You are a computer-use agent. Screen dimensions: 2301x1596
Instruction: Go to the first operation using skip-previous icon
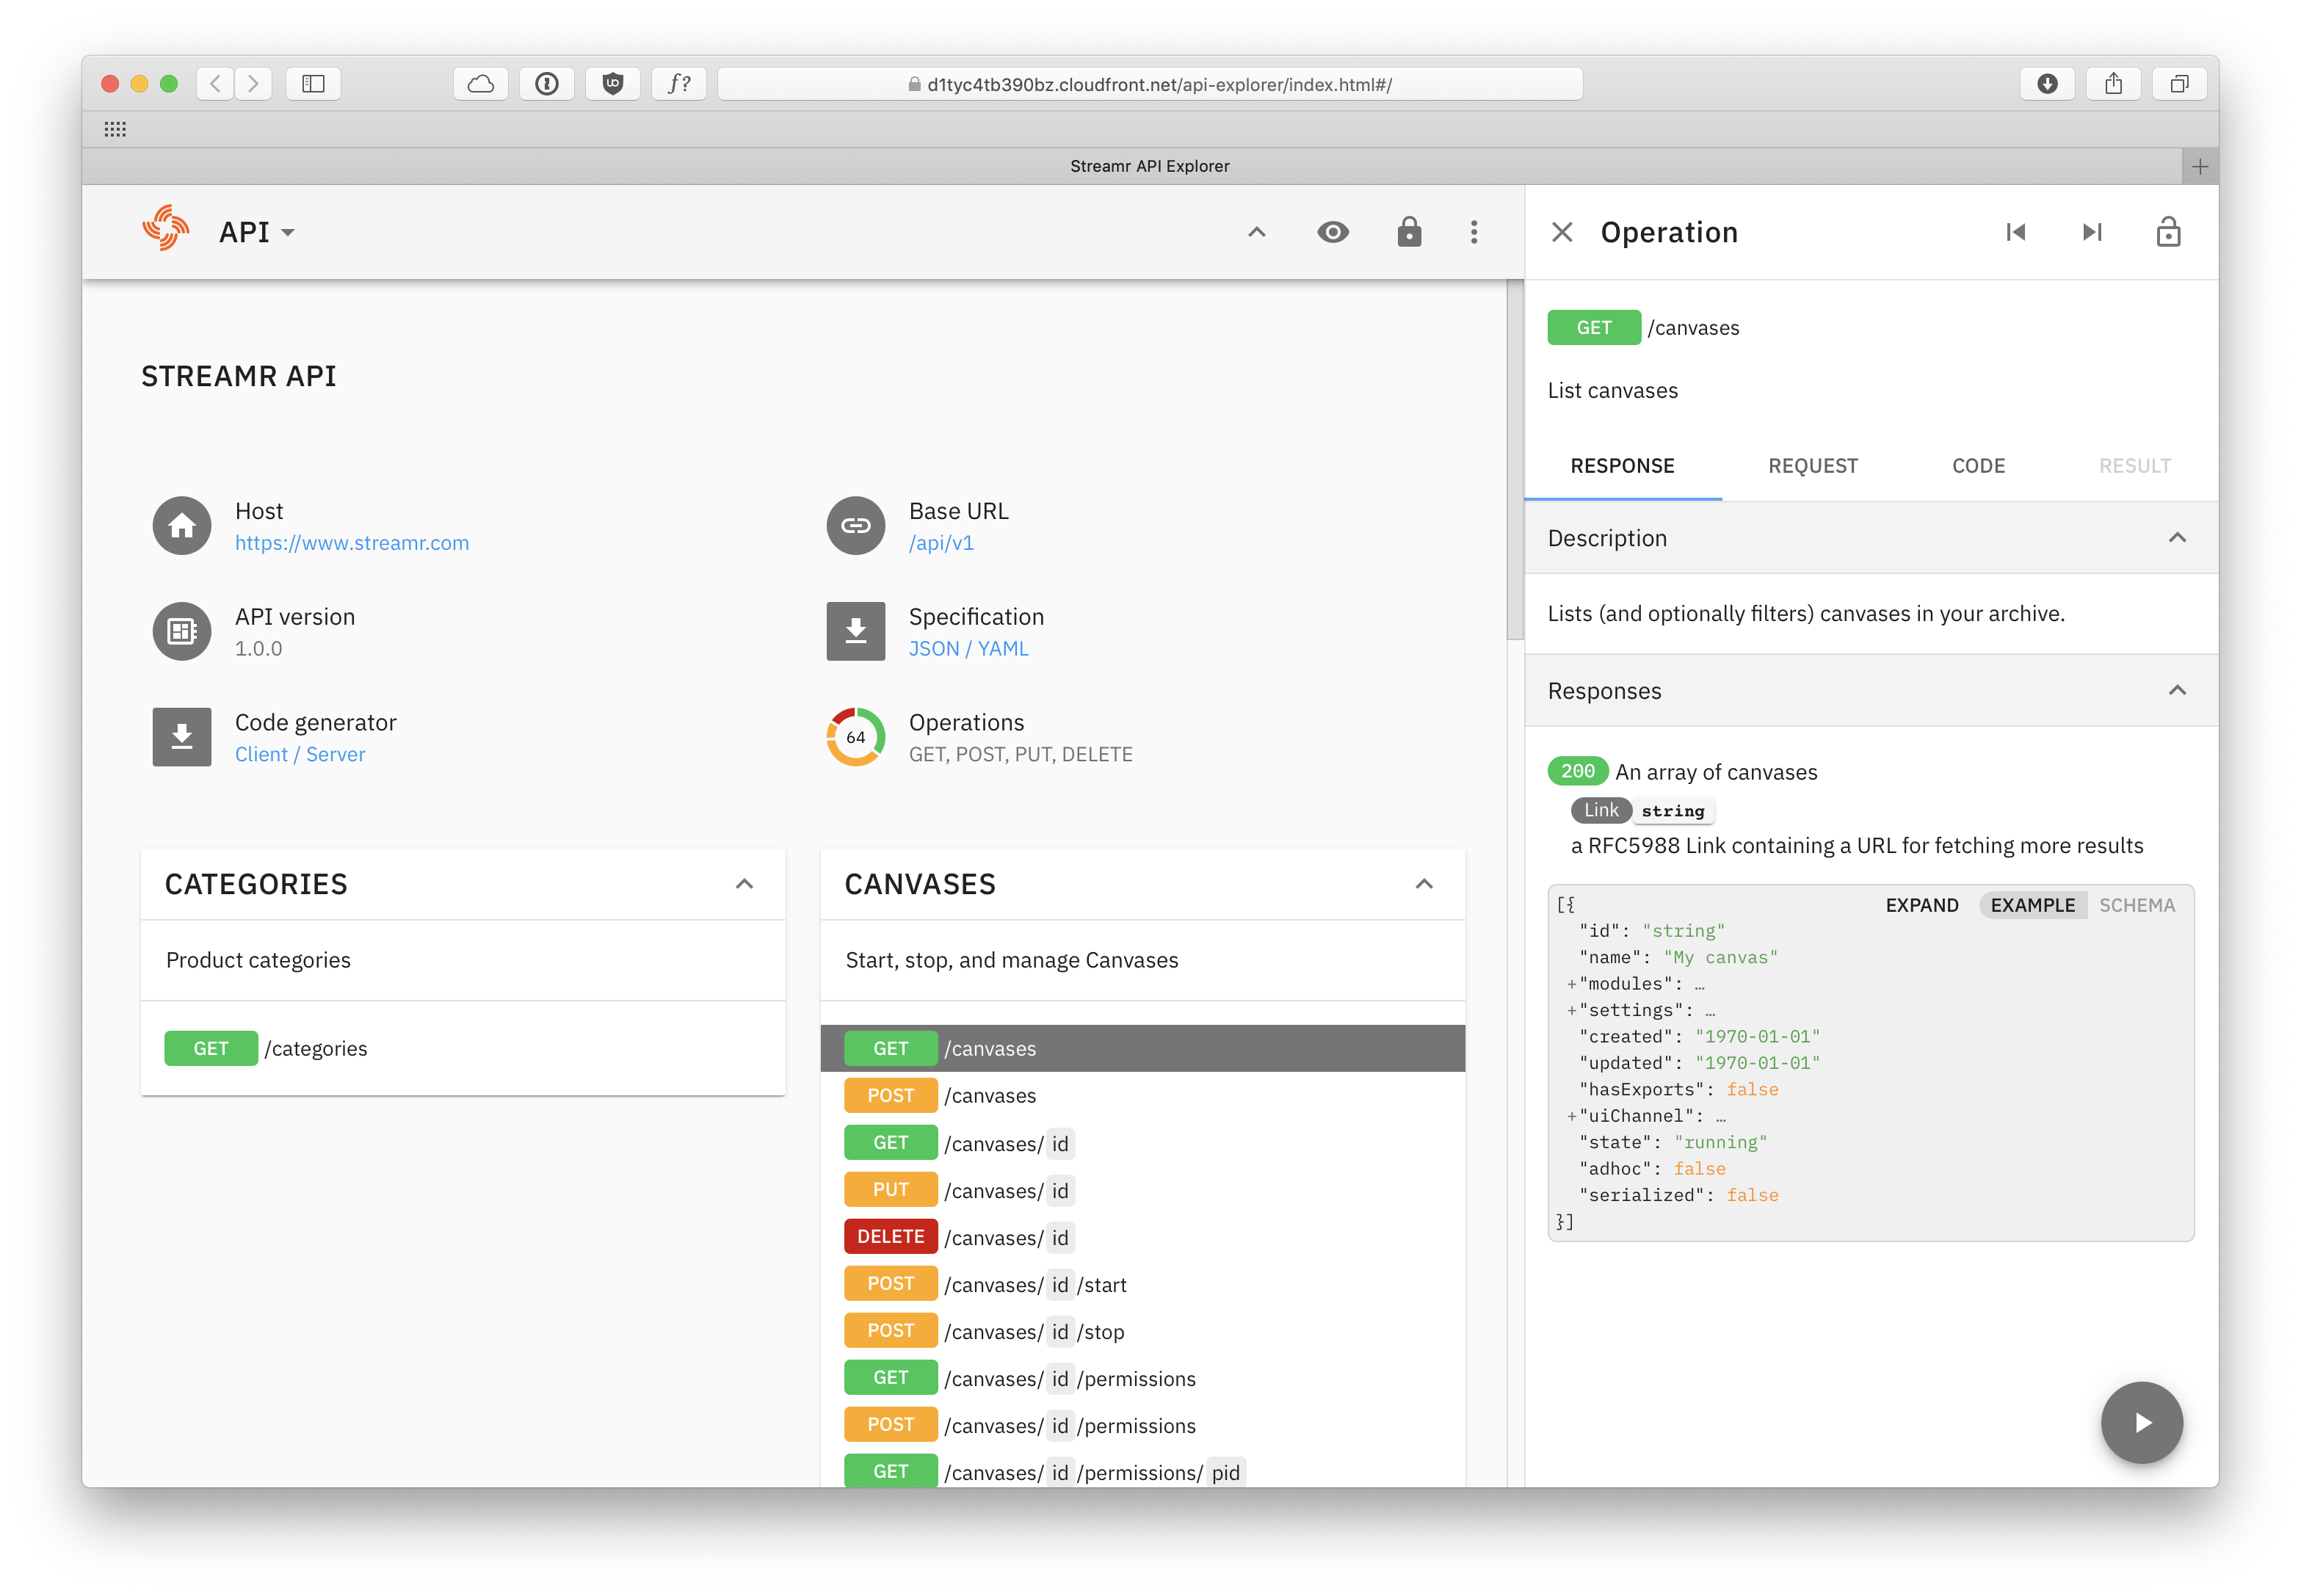pyautogui.click(x=2015, y=232)
